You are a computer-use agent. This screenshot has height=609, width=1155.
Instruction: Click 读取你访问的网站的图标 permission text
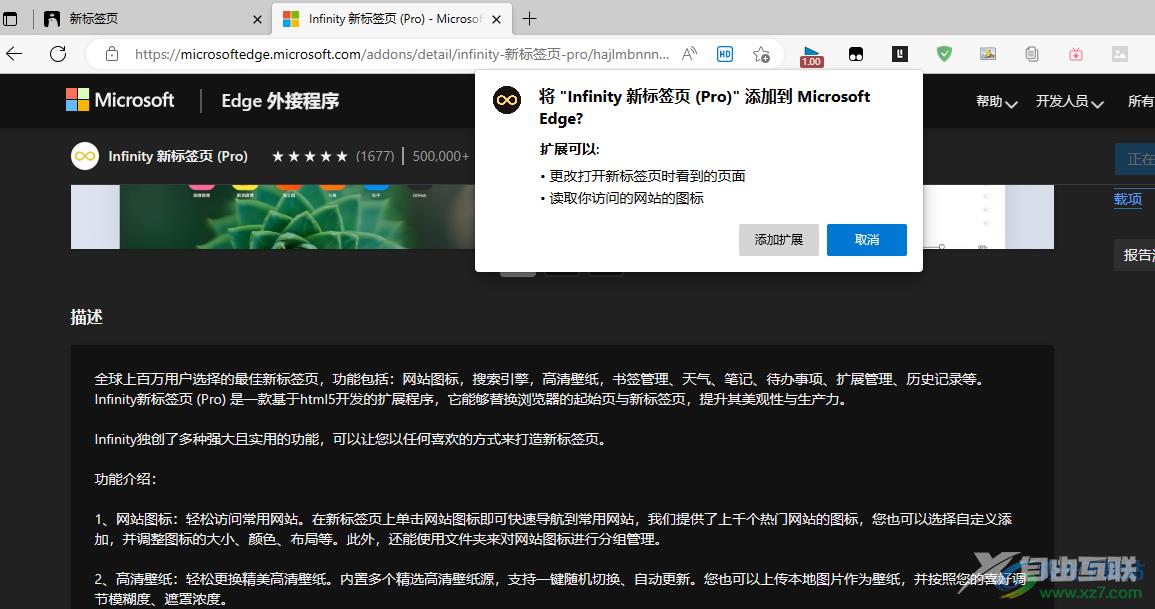coord(627,198)
